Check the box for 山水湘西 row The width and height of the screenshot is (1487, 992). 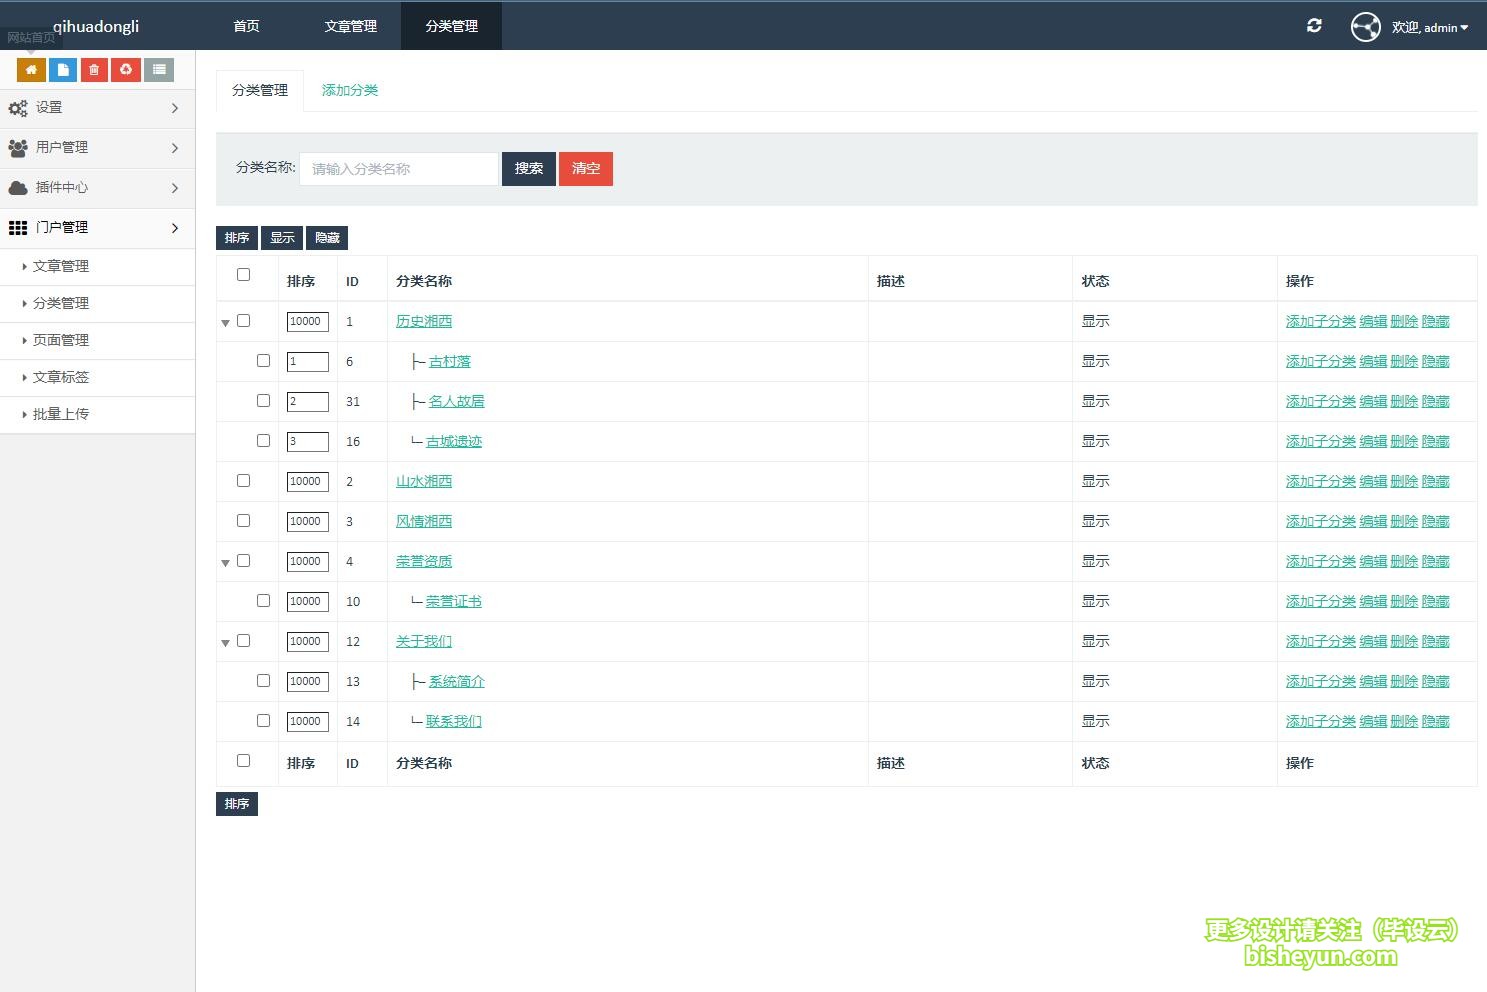[243, 481]
